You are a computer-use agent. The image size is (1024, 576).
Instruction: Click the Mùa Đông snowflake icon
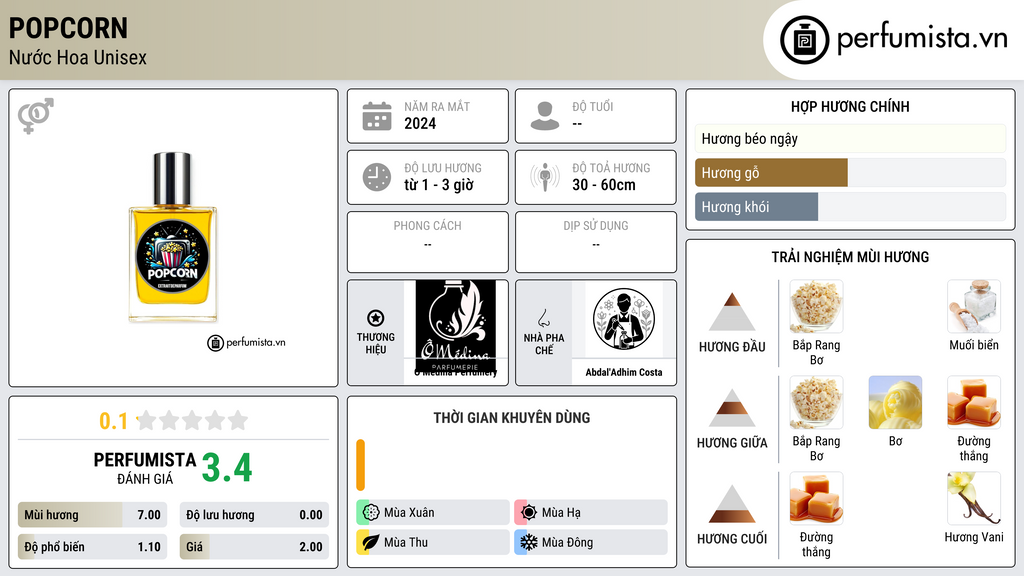(x=529, y=542)
